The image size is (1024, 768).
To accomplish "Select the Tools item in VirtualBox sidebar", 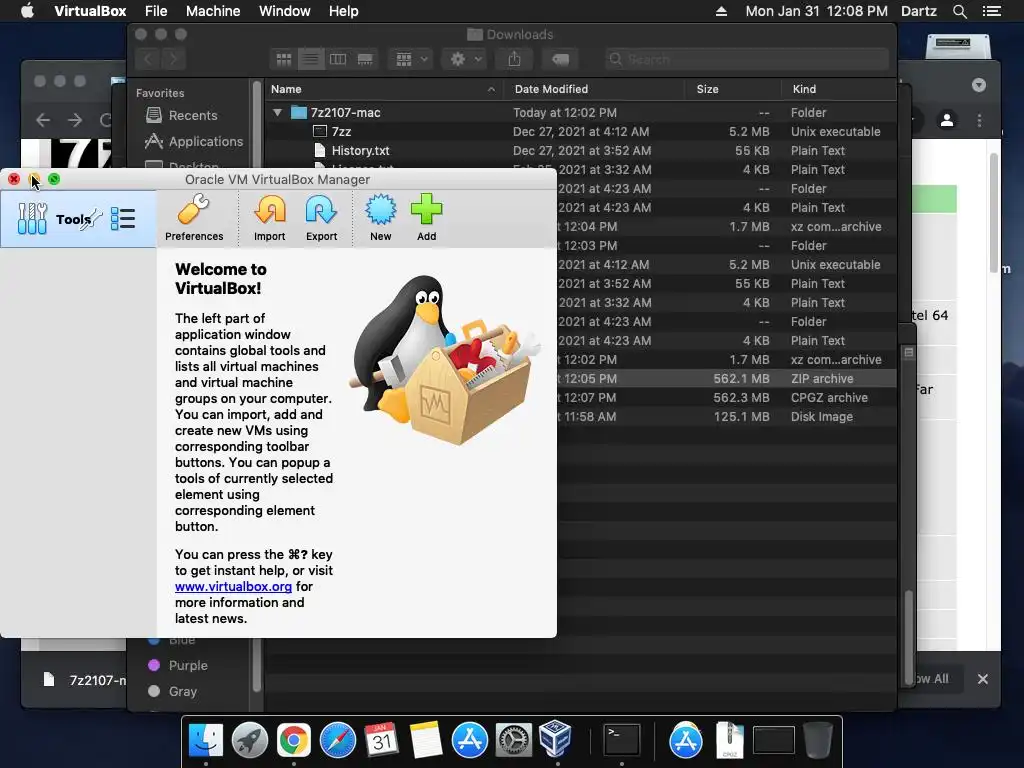I will pos(78,219).
